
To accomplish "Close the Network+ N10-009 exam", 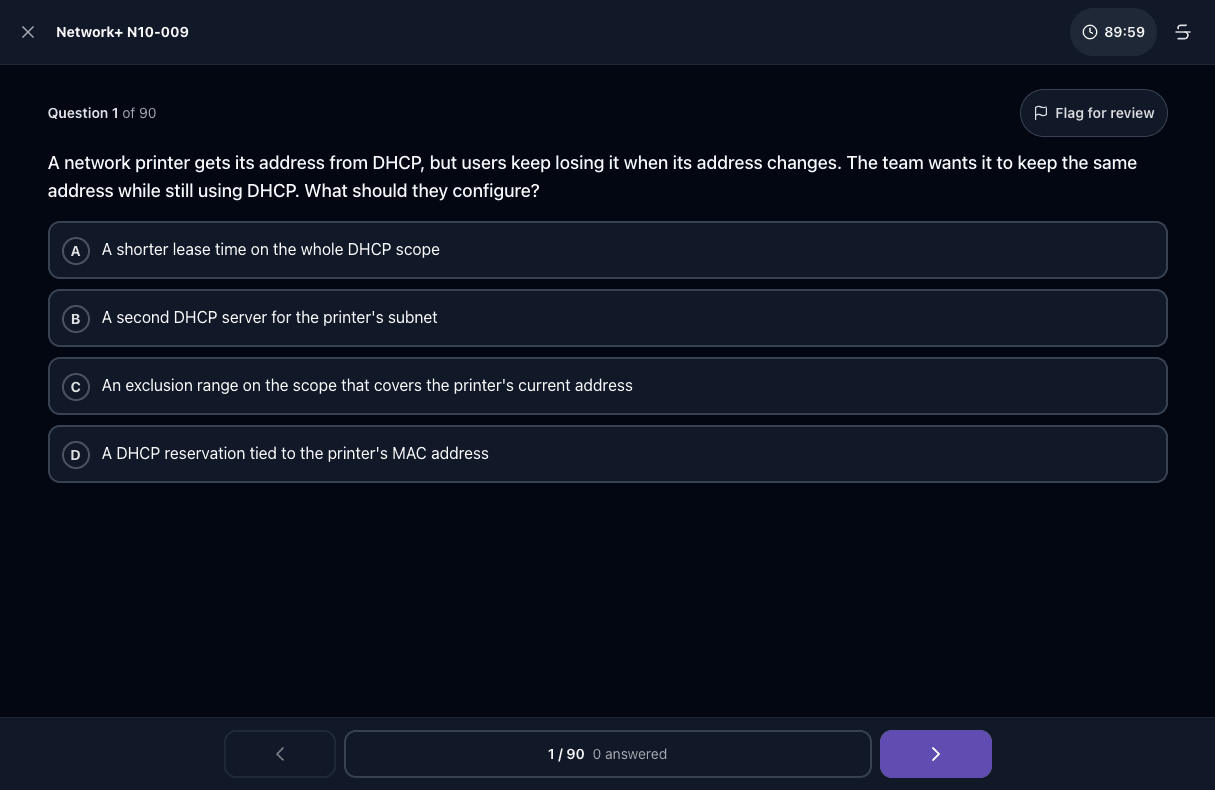I will point(28,32).
